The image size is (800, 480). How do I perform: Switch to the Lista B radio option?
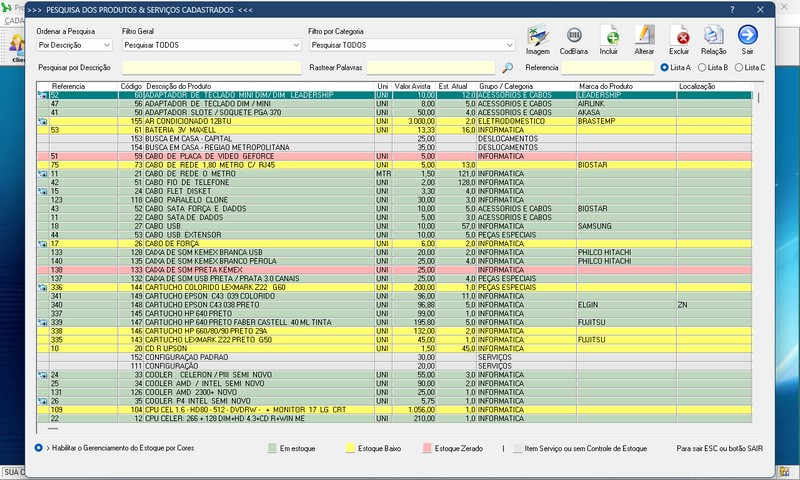tap(702, 67)
